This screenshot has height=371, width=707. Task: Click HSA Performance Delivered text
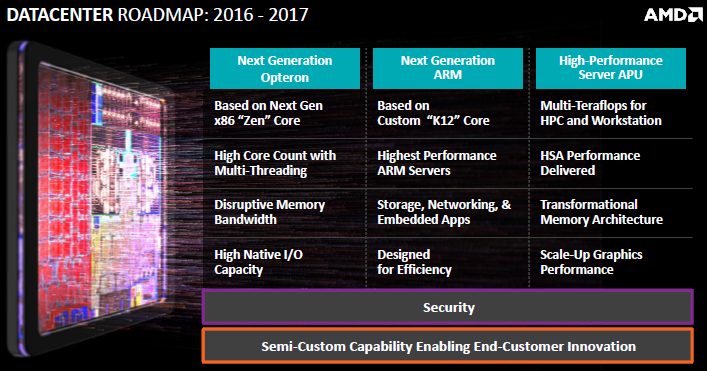click(x=590, y=163)
